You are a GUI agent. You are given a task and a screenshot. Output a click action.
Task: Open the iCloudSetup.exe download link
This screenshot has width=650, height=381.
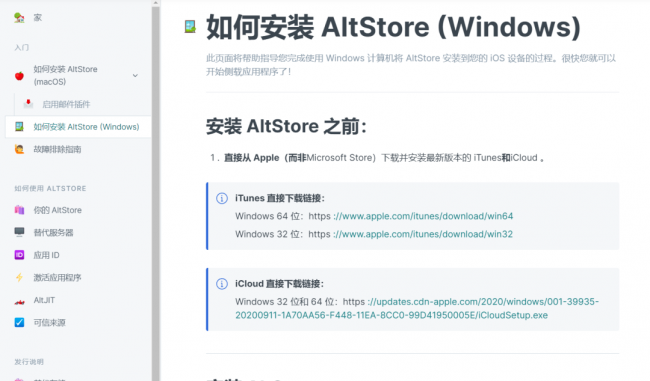point(417,308)
